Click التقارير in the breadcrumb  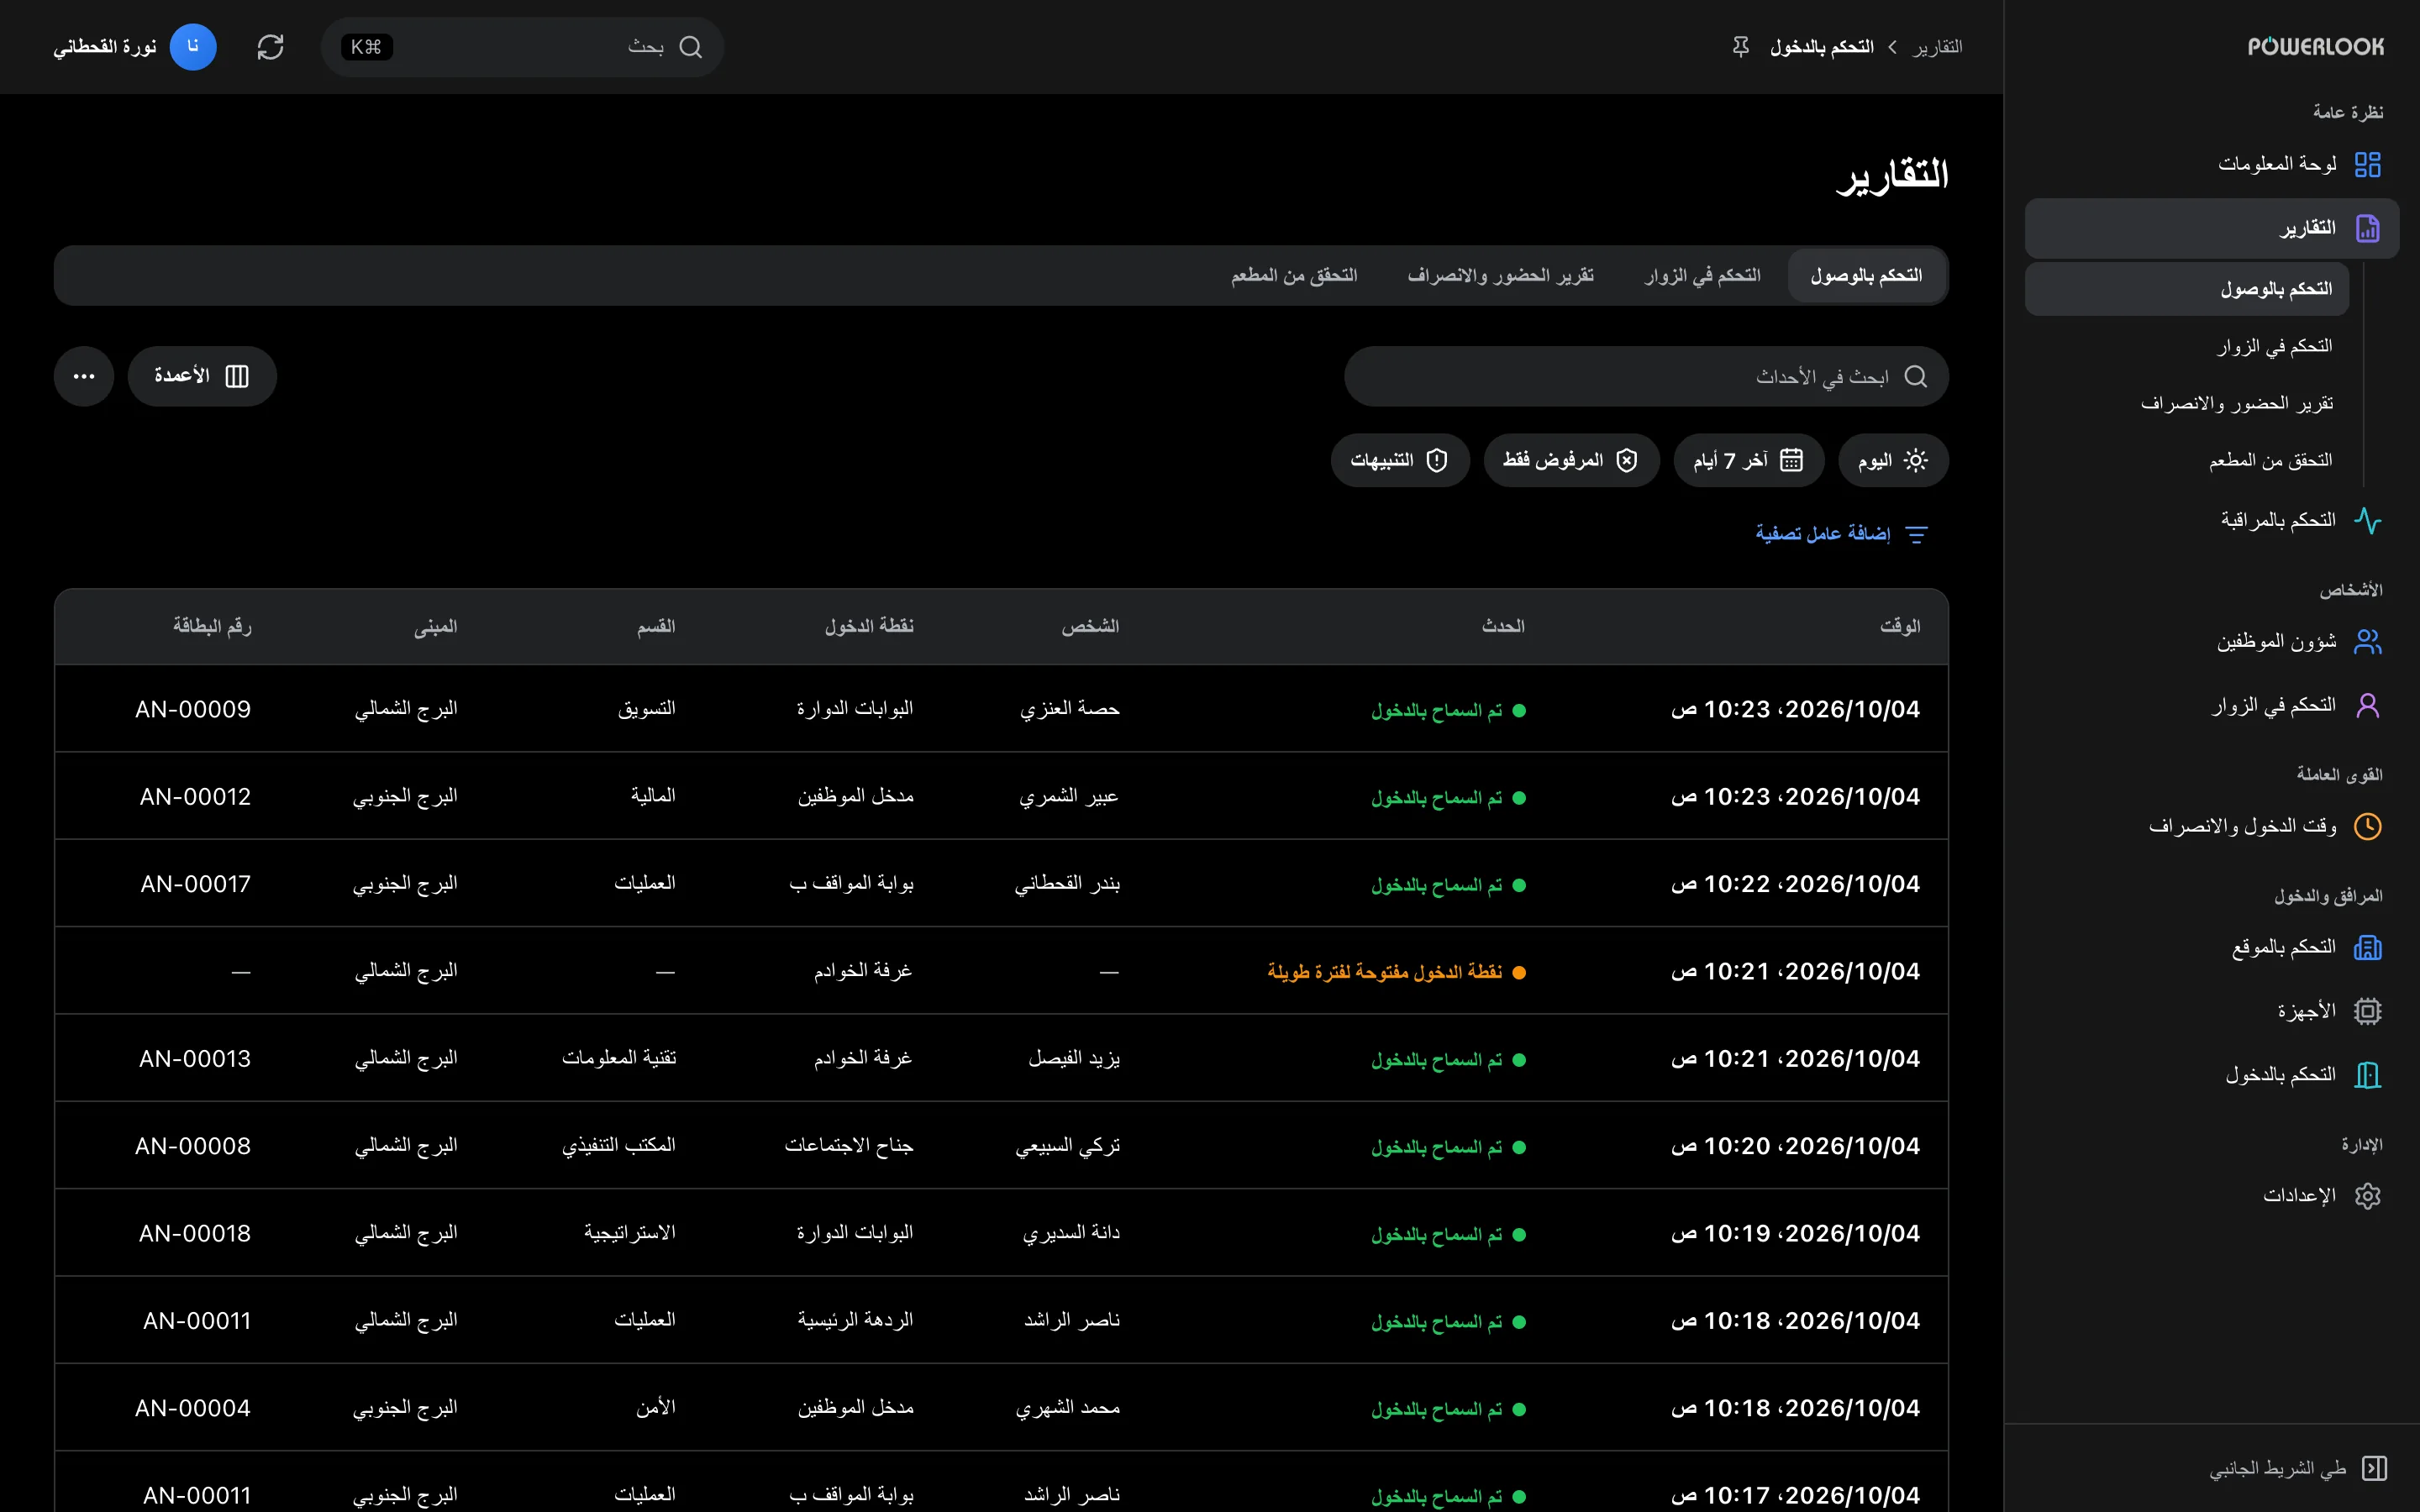coord(1937,47)
